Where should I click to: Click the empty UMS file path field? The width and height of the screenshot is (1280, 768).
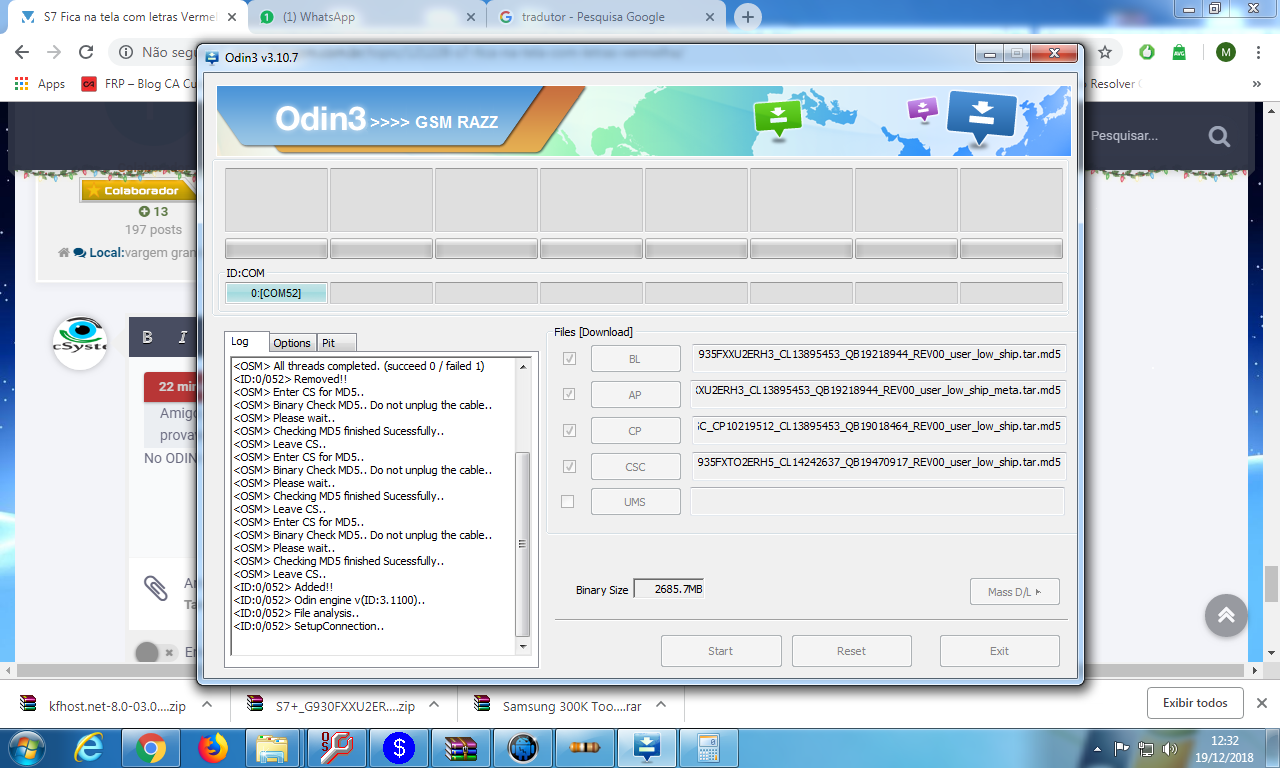pyautogui.click(x=878, y=502)
